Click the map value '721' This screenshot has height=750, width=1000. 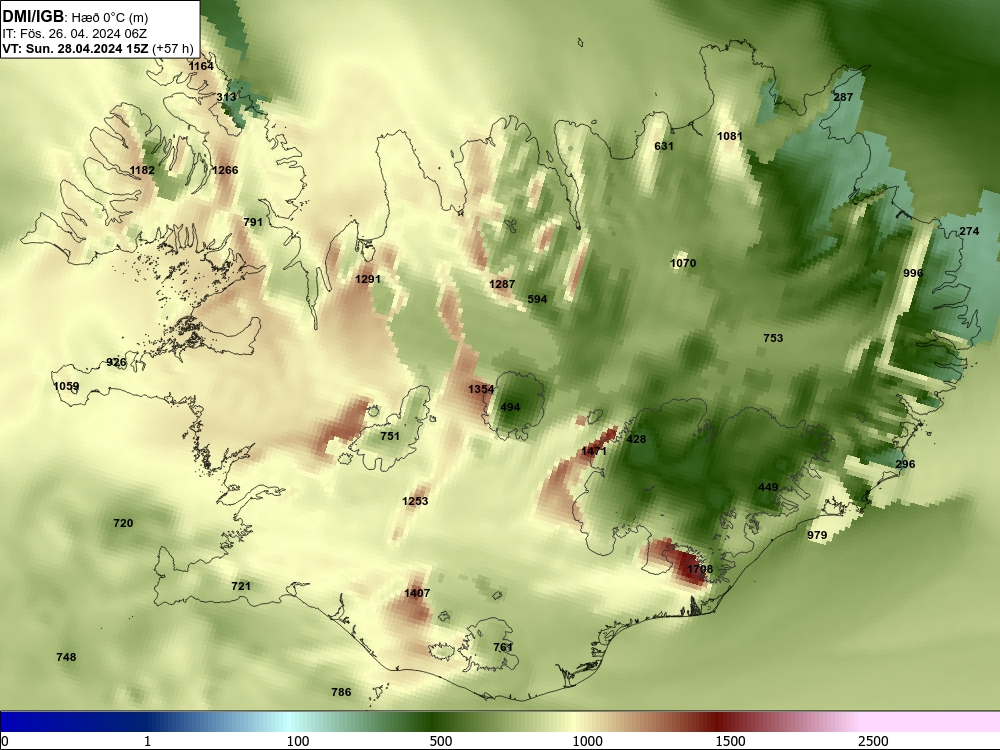(241, 585)
